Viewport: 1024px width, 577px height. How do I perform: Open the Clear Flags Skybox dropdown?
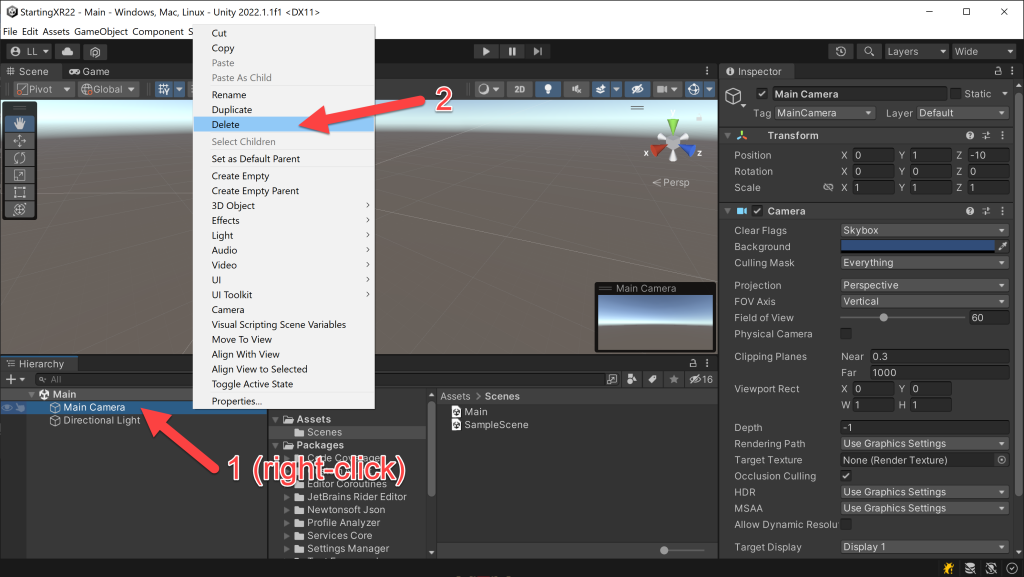pyautogui.click(x=924, y=230)
